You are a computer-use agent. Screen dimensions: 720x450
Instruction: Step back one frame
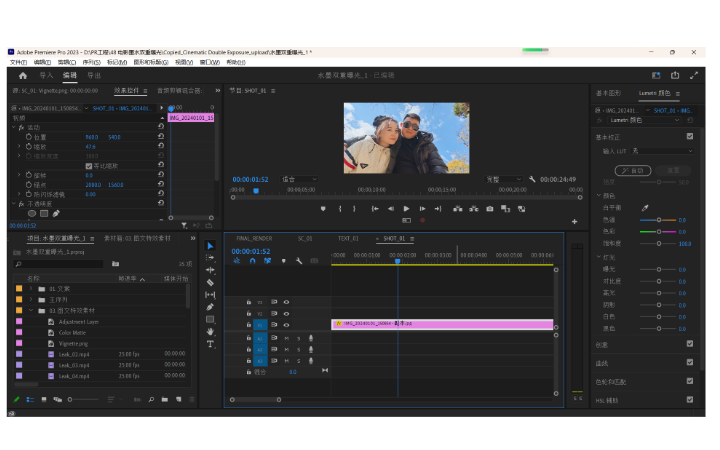tap(391, 209)
